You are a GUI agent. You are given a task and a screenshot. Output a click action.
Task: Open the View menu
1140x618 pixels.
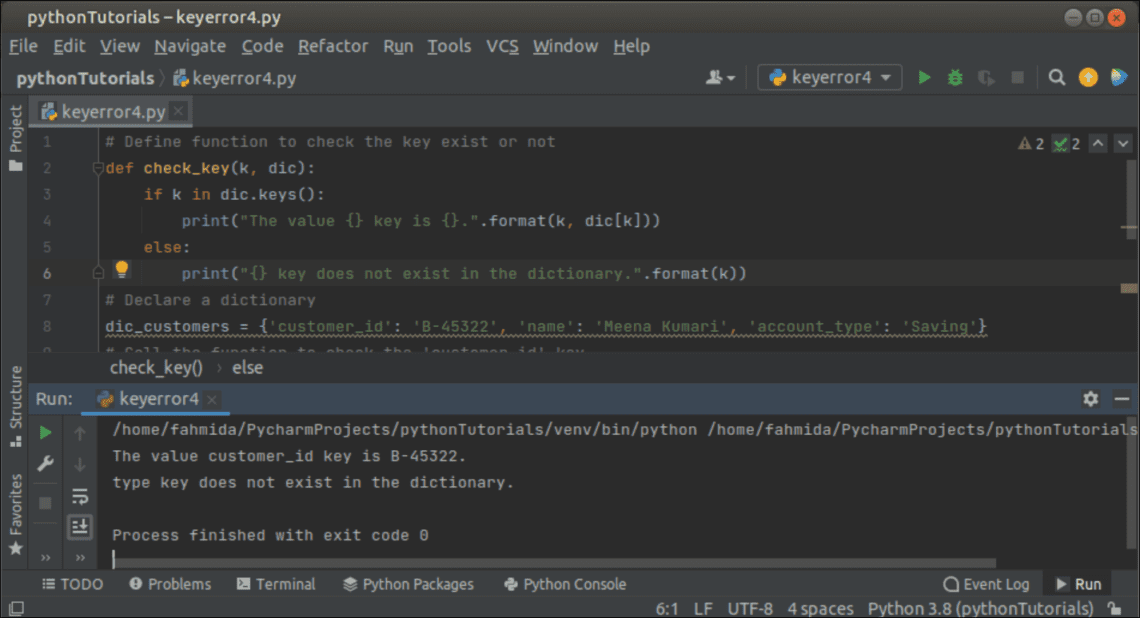[120, 46]
